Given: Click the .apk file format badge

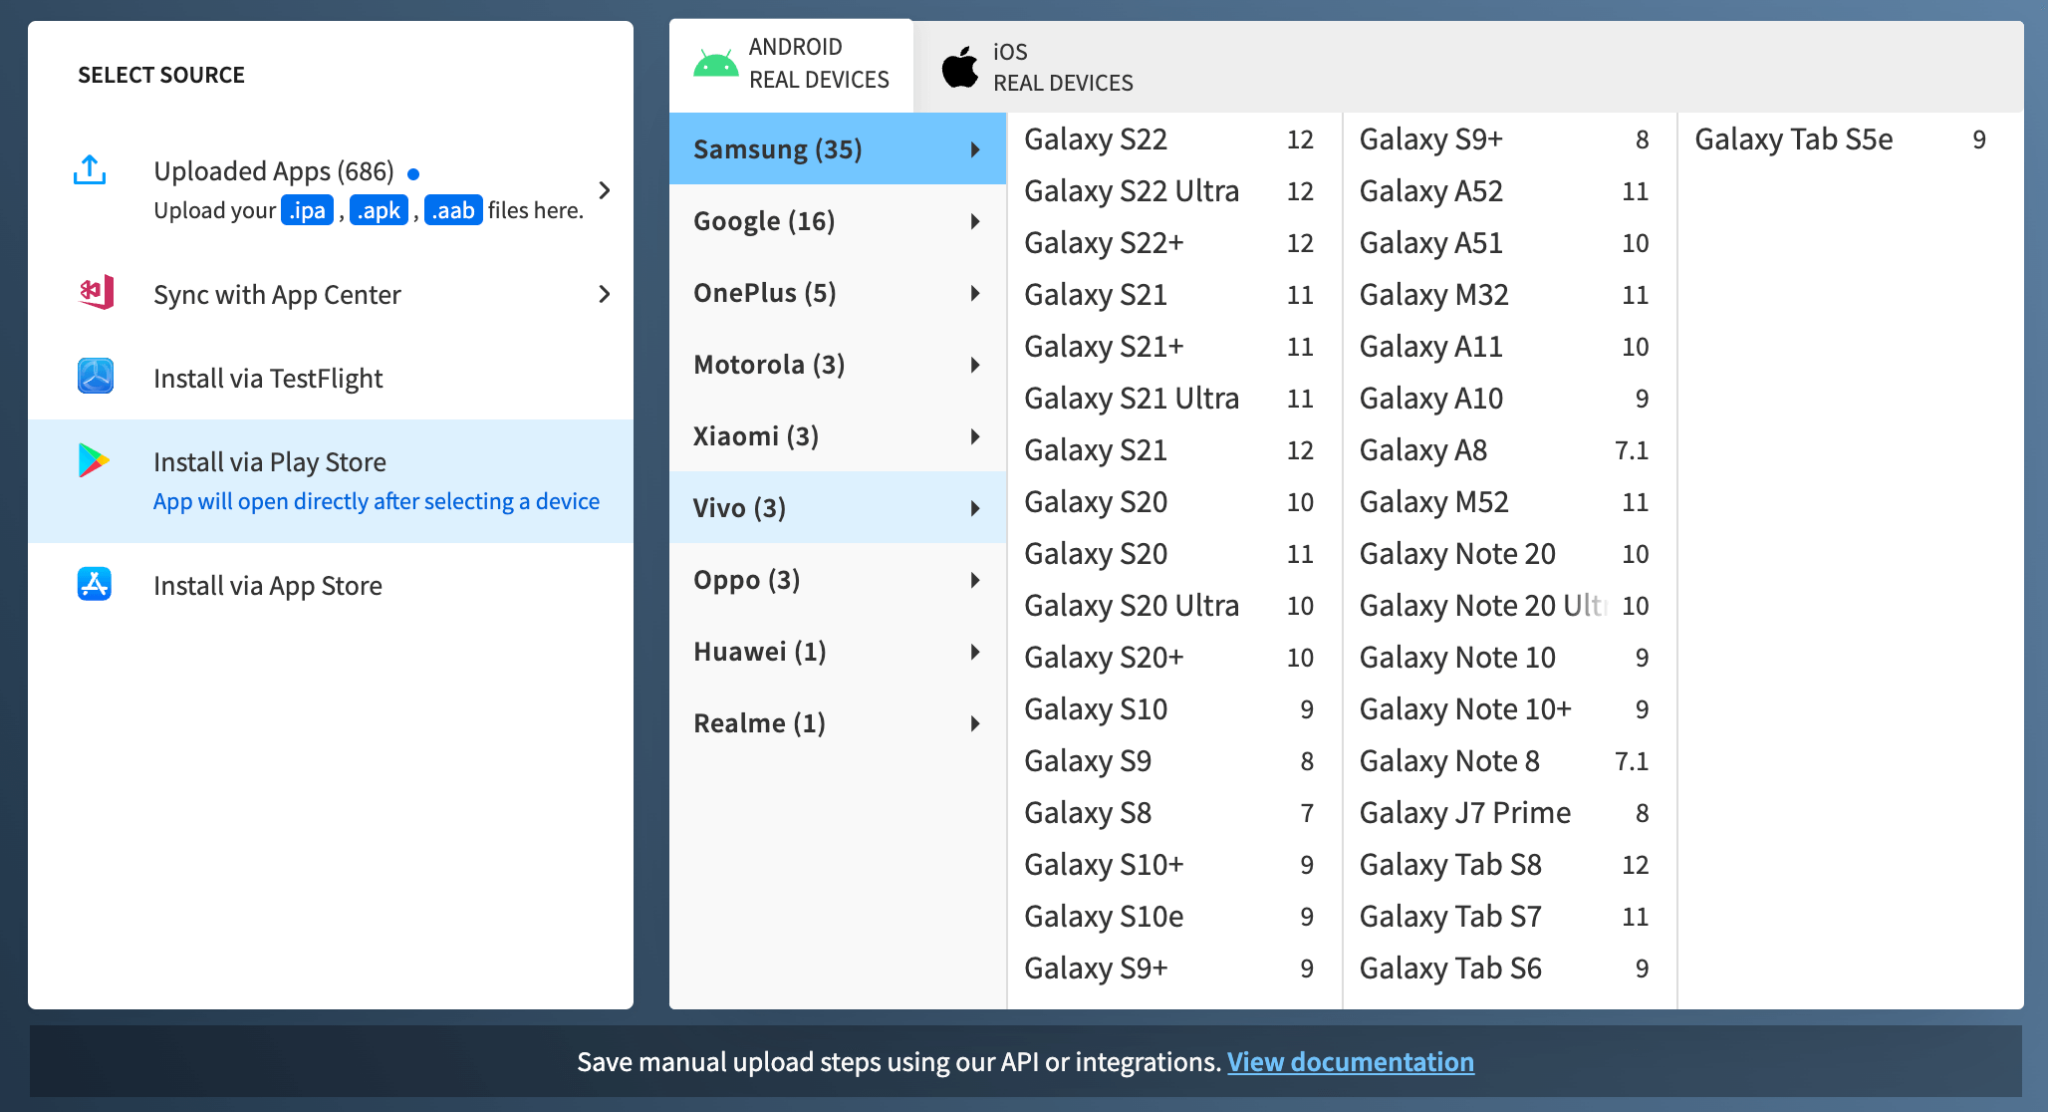Looking at the screenshot, I should point(378,210).
